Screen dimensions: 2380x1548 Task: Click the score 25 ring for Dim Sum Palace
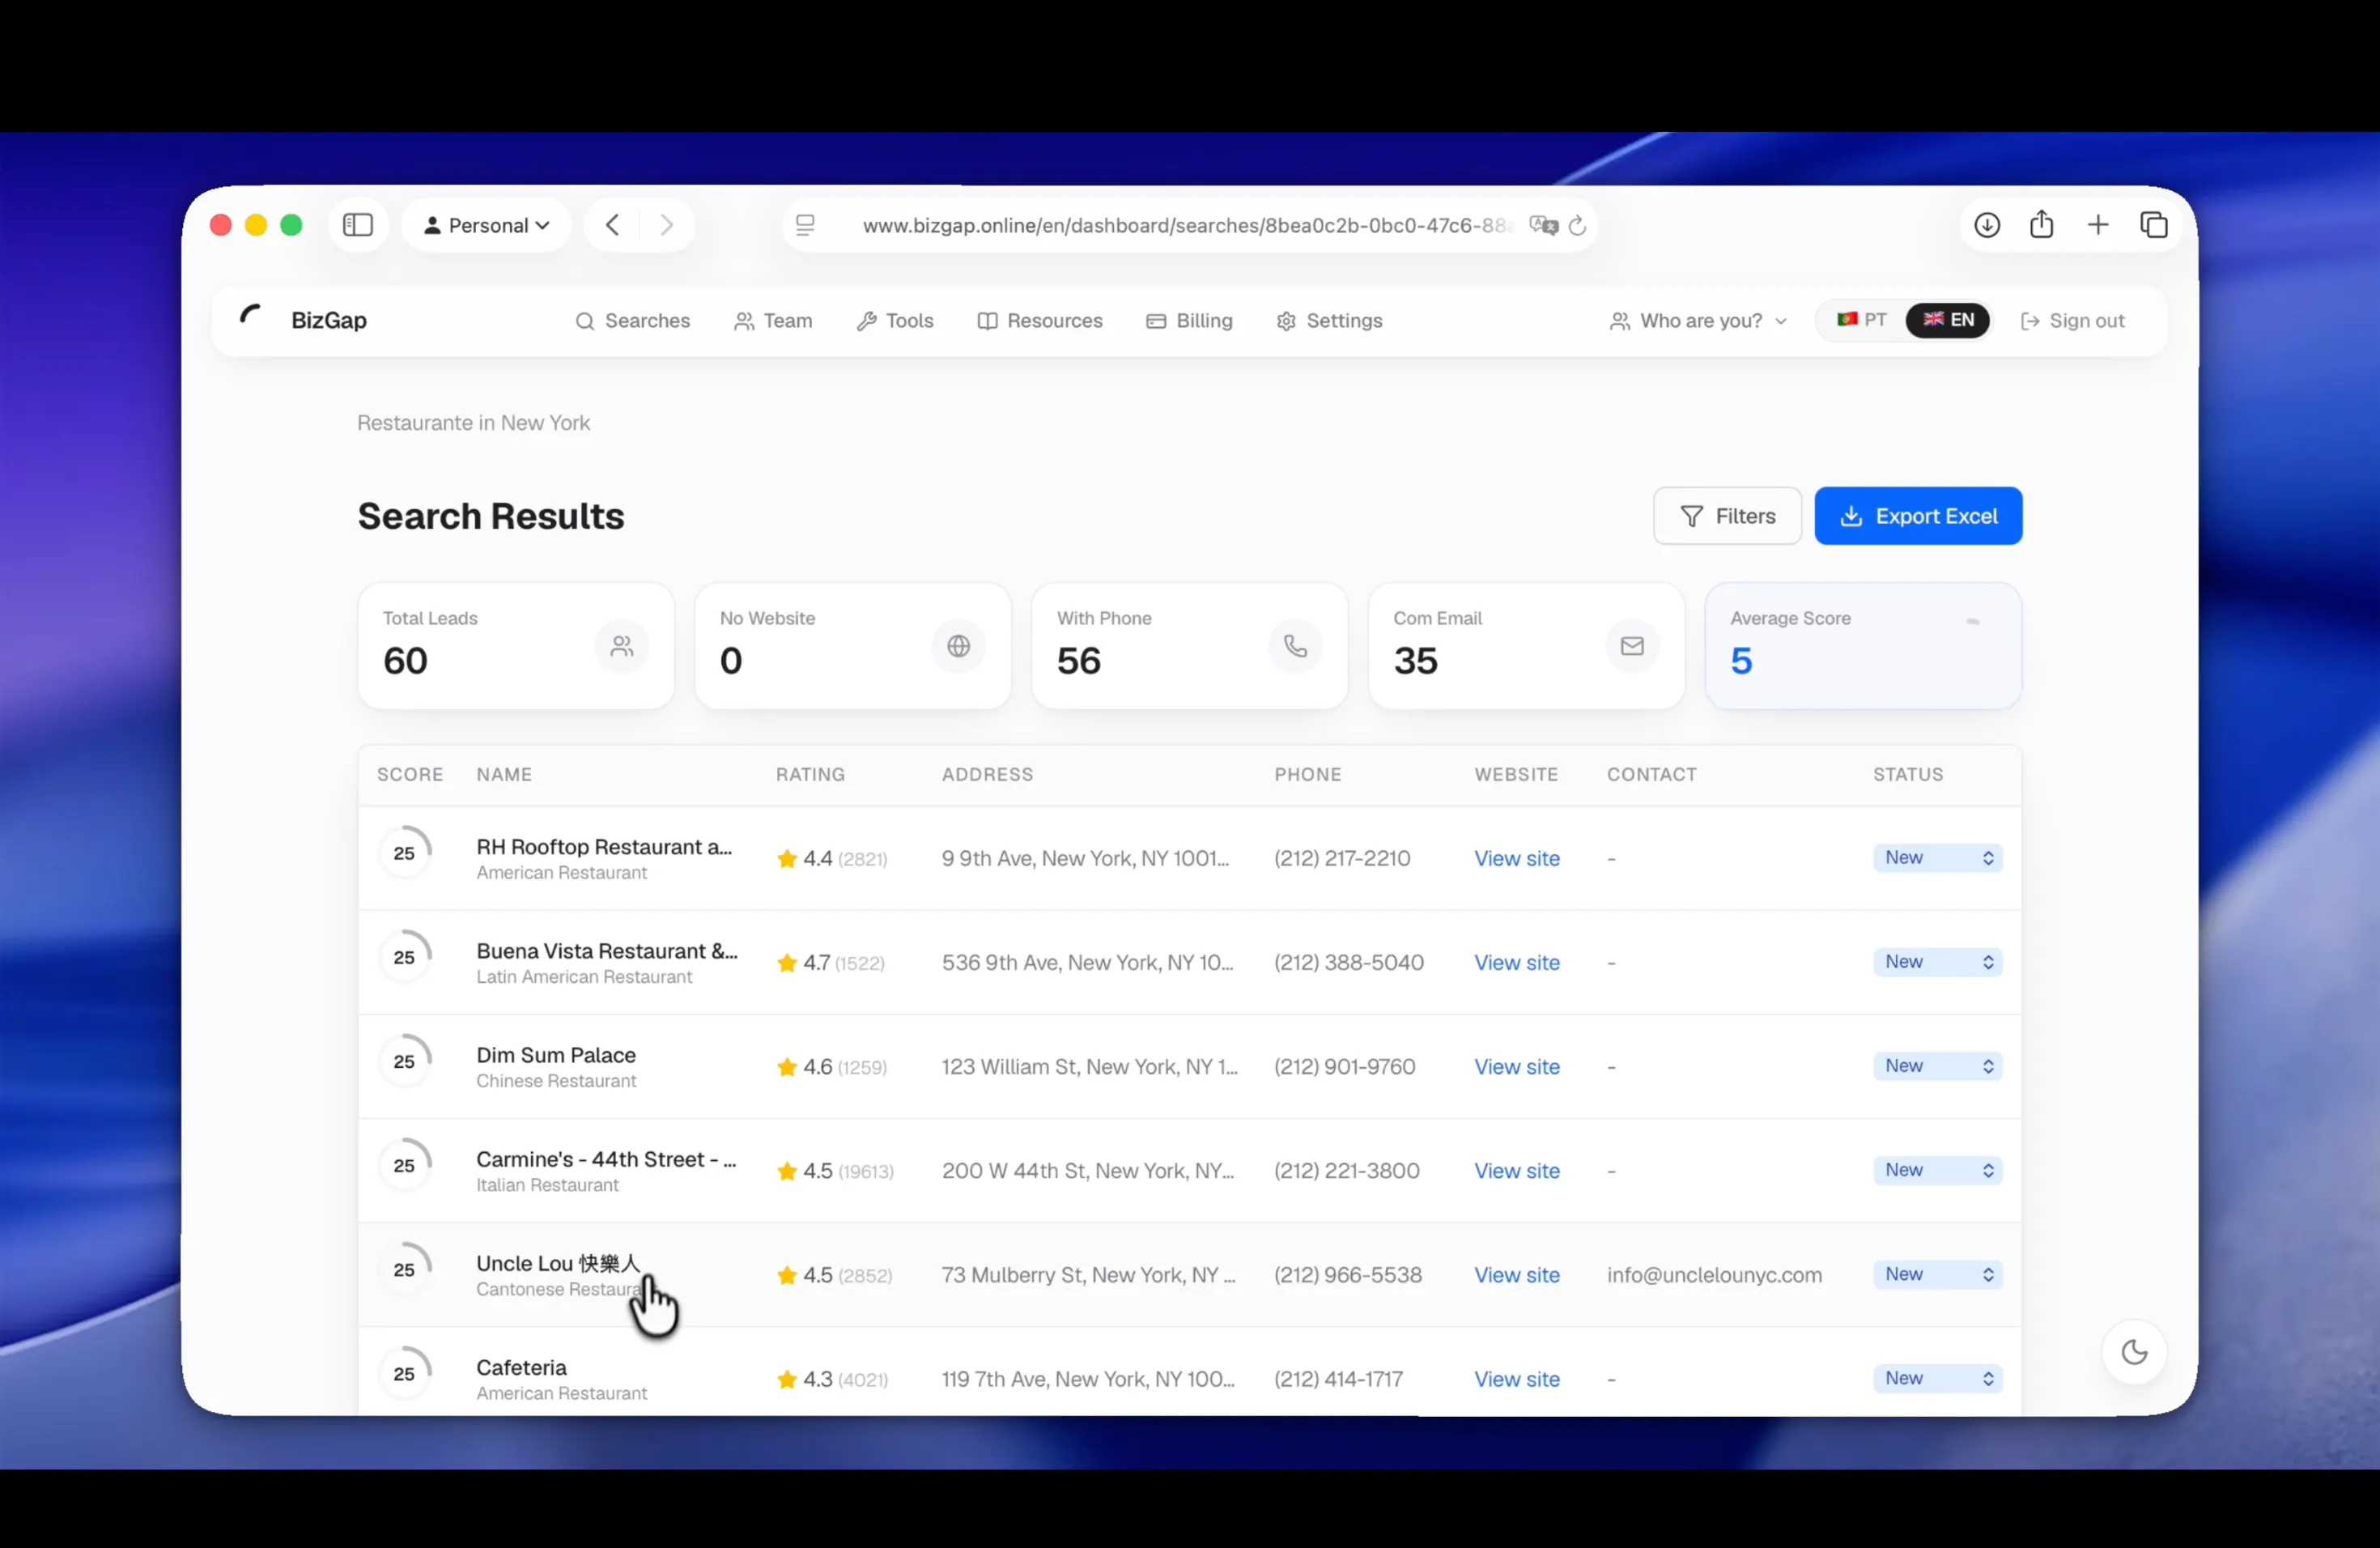(x=405, y=1061)
